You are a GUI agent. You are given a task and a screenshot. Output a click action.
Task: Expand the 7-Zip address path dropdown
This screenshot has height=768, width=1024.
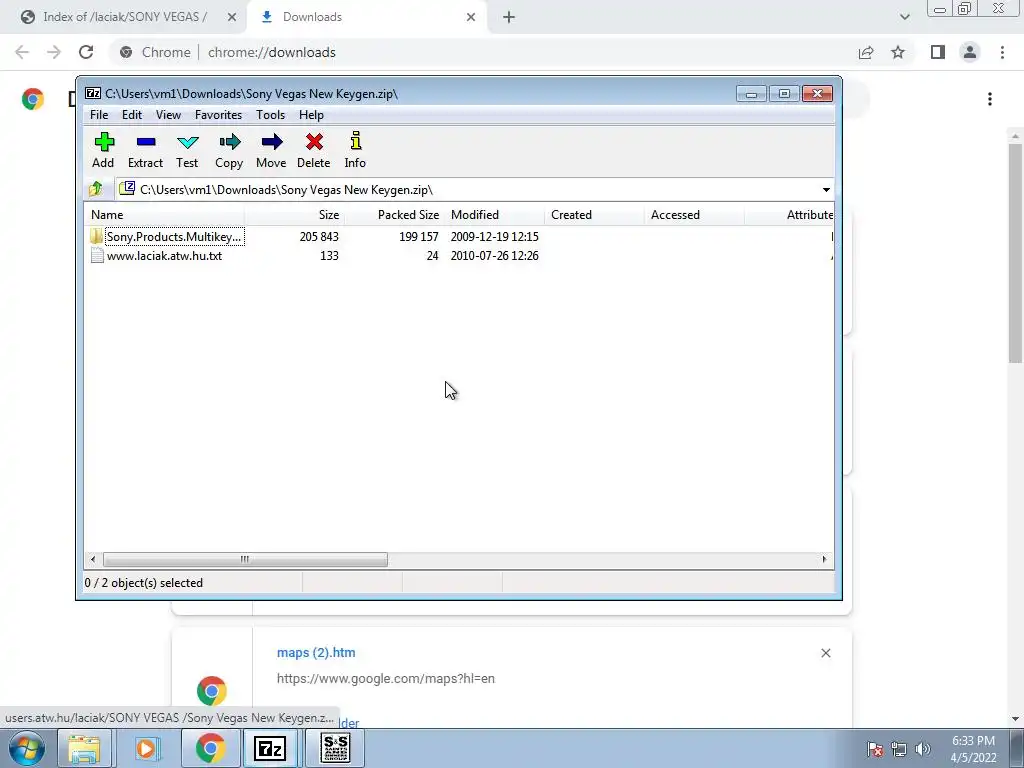[826, 190]
